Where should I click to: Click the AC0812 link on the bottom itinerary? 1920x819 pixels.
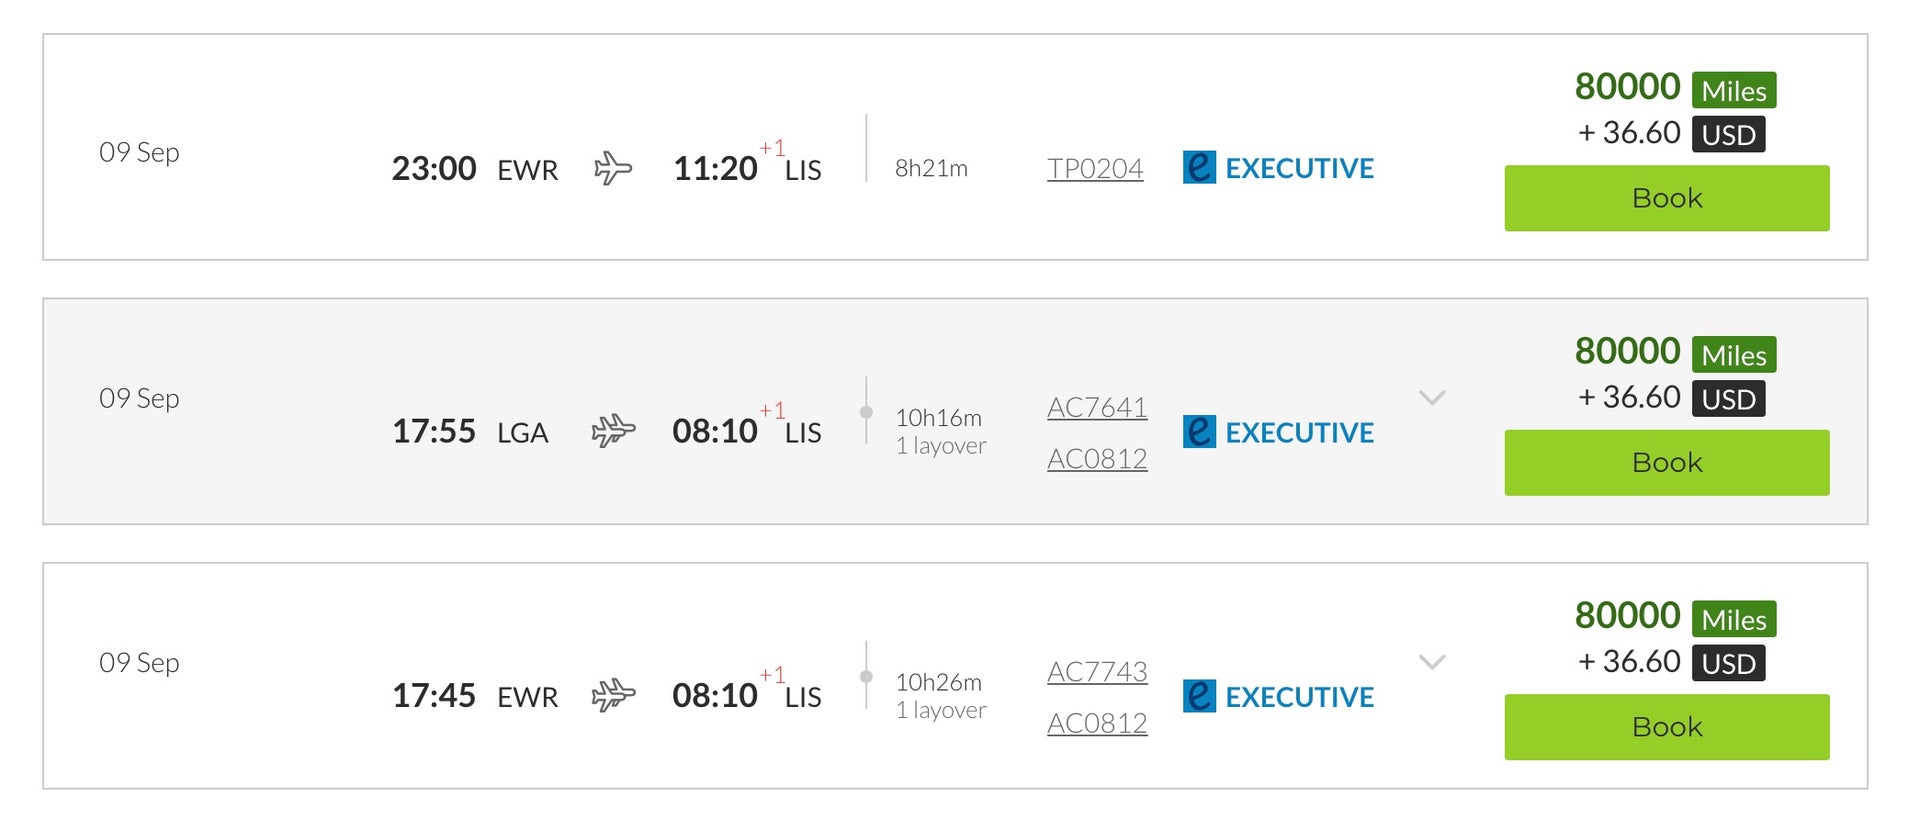pyautogui.click(x=1096, y=722)
